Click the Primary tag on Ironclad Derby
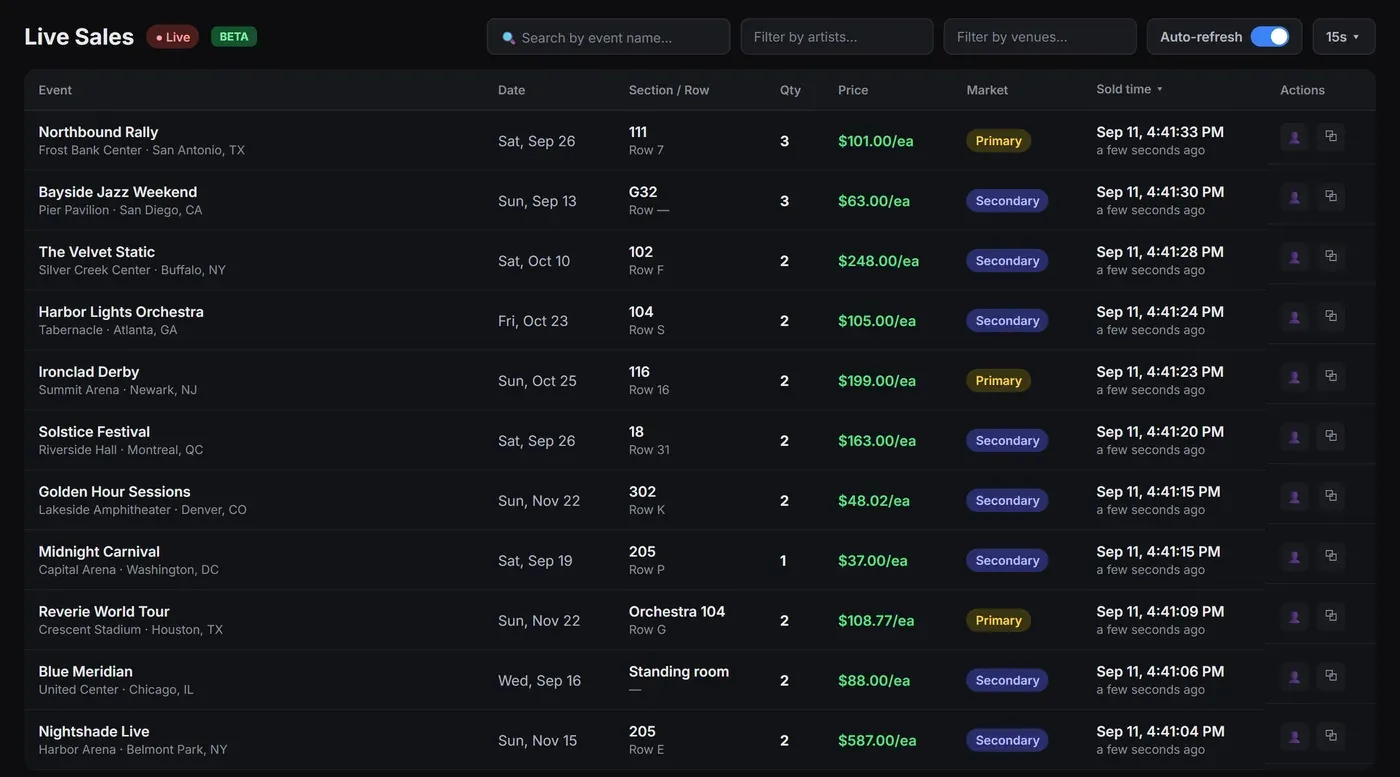The width and height of the screenshot is (1400, 777). pos(998,381)
